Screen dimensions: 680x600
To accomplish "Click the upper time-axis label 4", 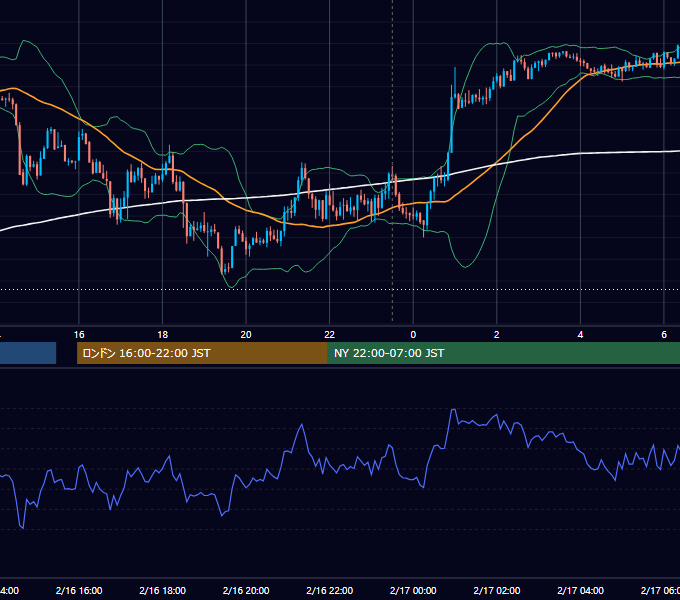I will [x=580, y=335].
